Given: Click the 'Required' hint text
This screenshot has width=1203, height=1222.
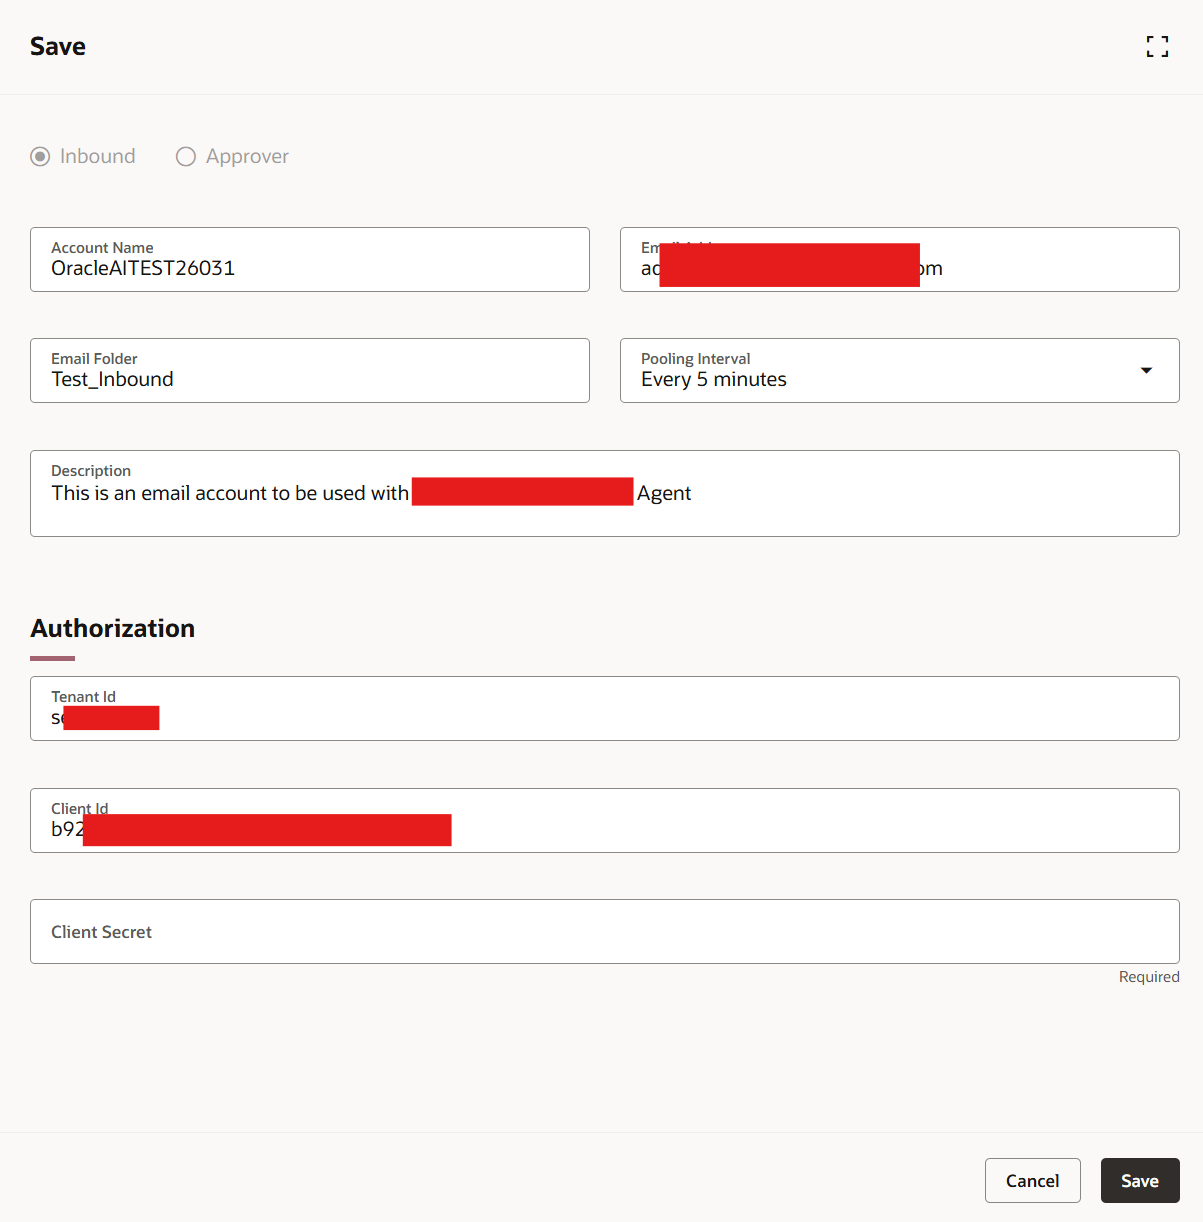Looking at the screenshot, I should (1149, 977).
